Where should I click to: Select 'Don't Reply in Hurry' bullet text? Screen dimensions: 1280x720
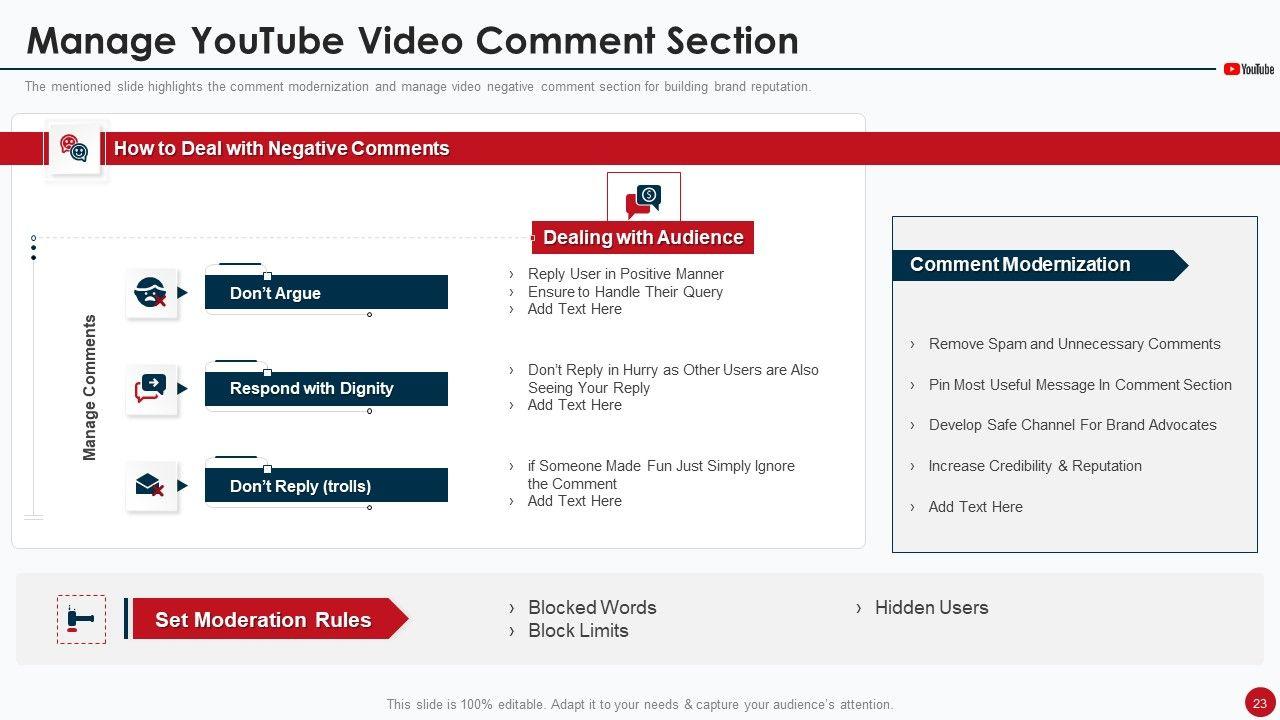(673, 379)
